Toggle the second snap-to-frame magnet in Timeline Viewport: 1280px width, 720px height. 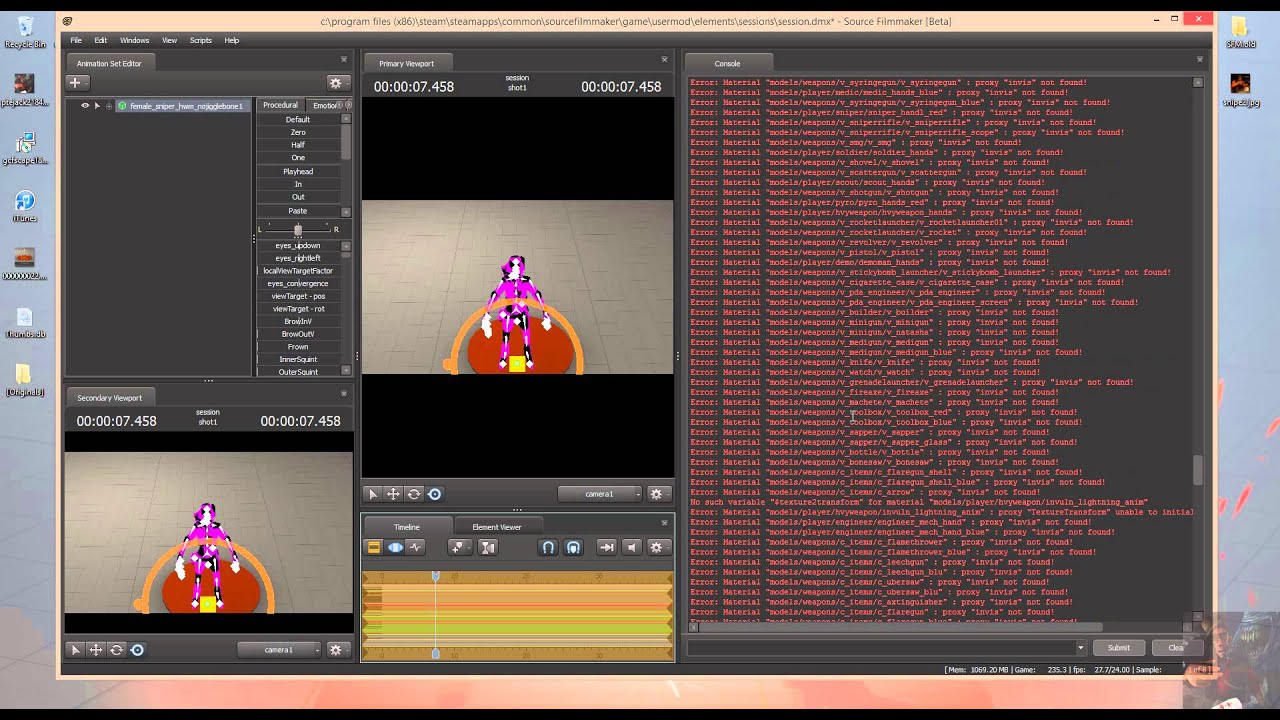573,547
